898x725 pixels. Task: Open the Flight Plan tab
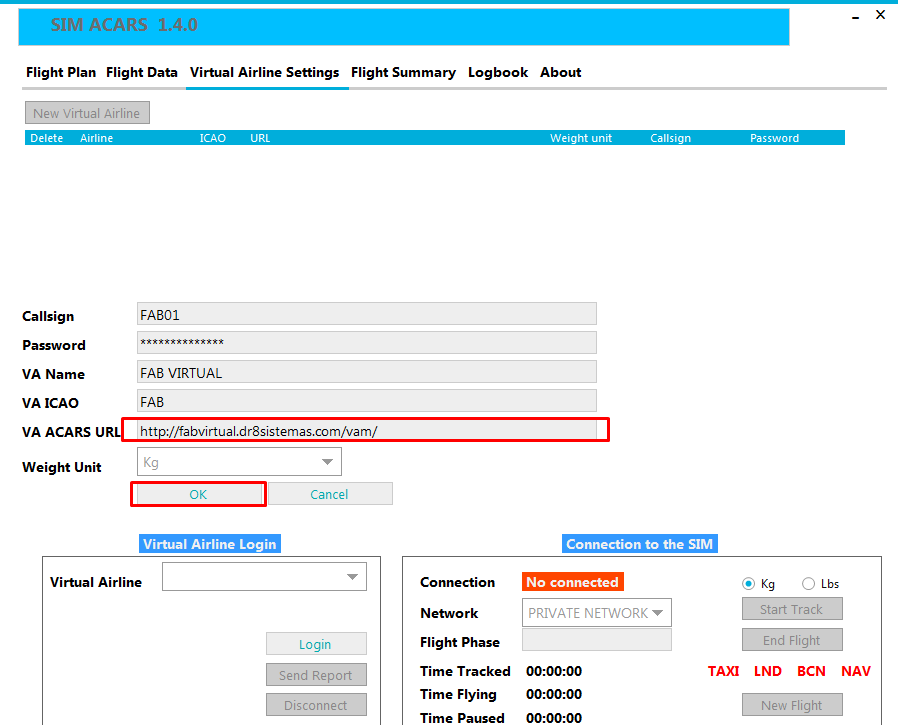pyautogui.click(x=61, y=72)
